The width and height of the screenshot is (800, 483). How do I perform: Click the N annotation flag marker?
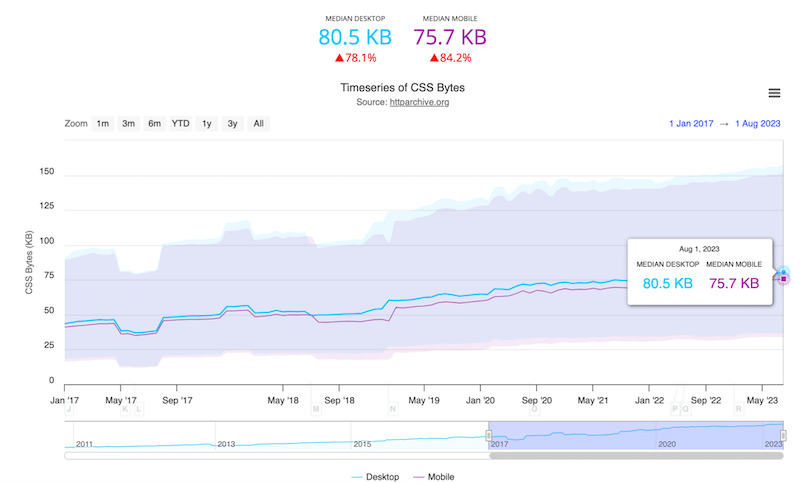393,409
